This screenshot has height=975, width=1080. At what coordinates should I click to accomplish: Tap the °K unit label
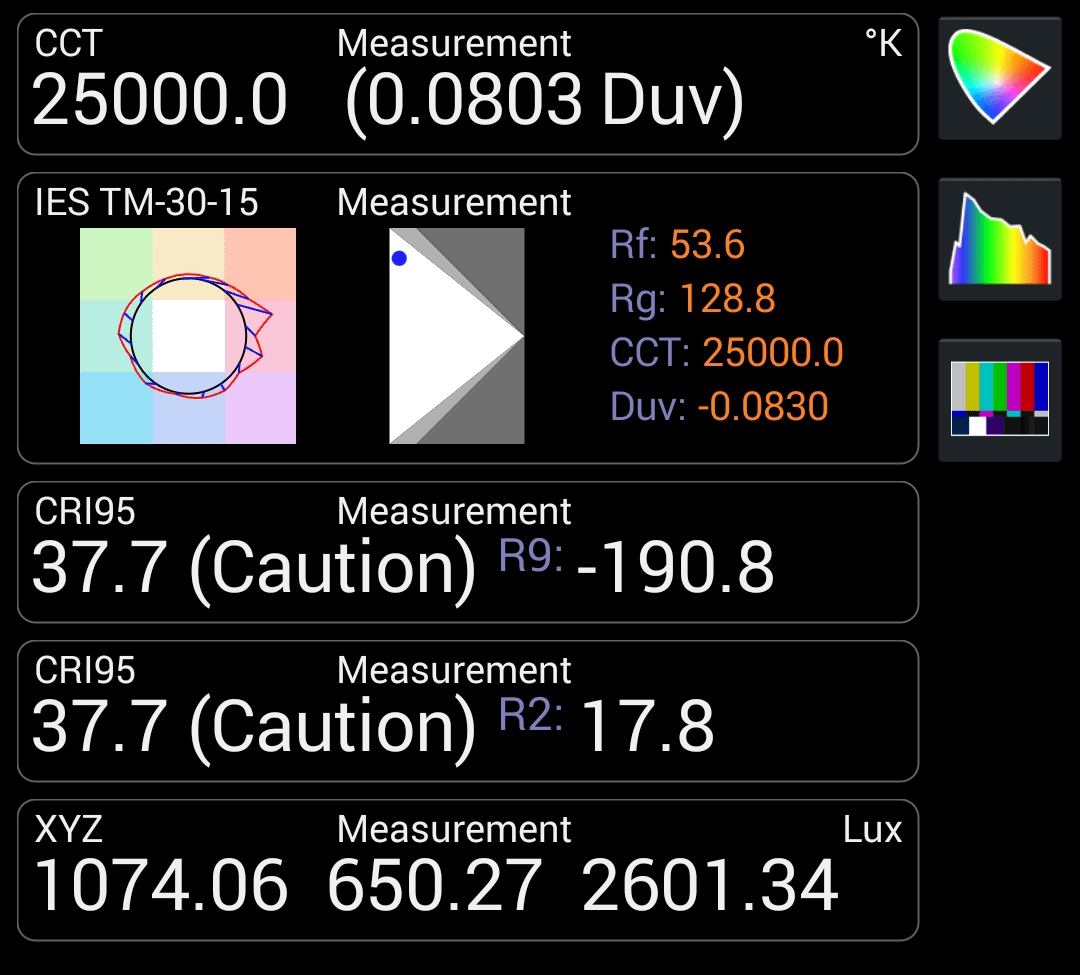click(x=883, y=44)
